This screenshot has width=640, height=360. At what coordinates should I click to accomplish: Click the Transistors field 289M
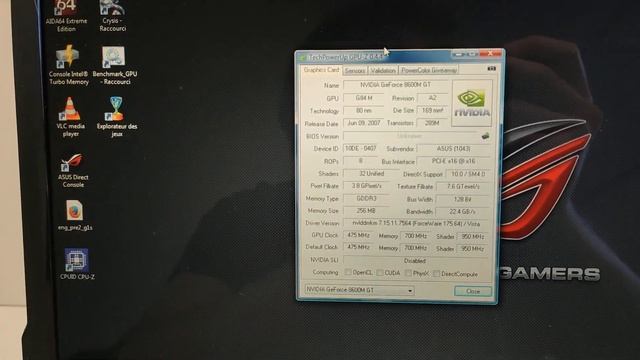432,123
